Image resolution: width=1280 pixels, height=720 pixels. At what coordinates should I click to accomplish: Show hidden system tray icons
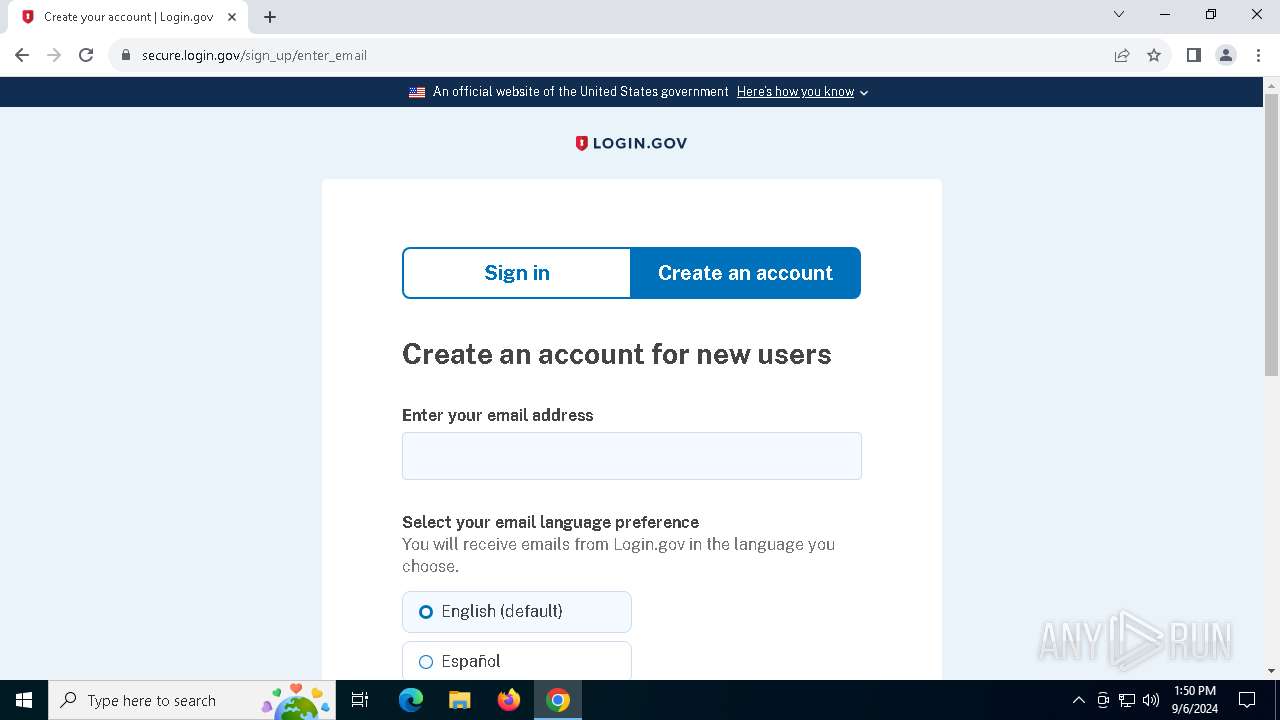coord(1078,700)
